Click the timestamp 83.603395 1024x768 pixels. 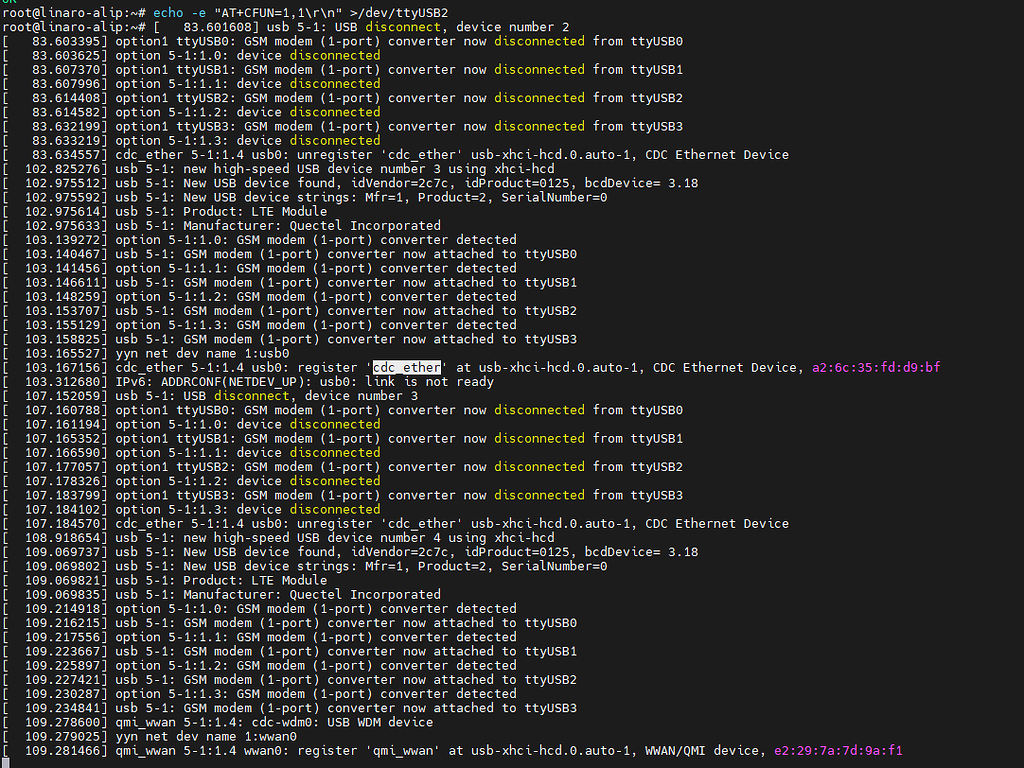click(66, 41)
